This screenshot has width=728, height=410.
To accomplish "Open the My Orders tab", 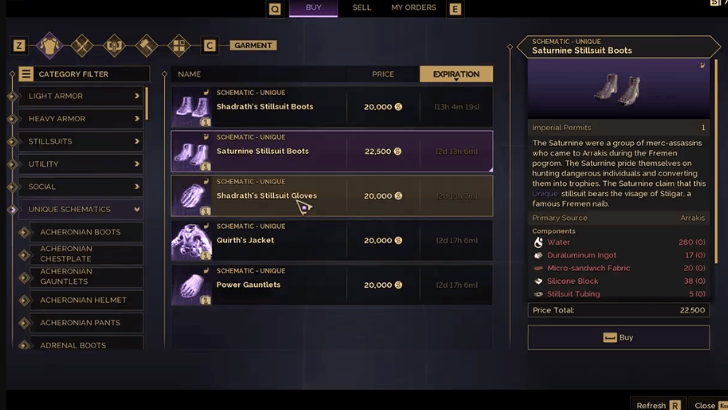I will [413, 7].
